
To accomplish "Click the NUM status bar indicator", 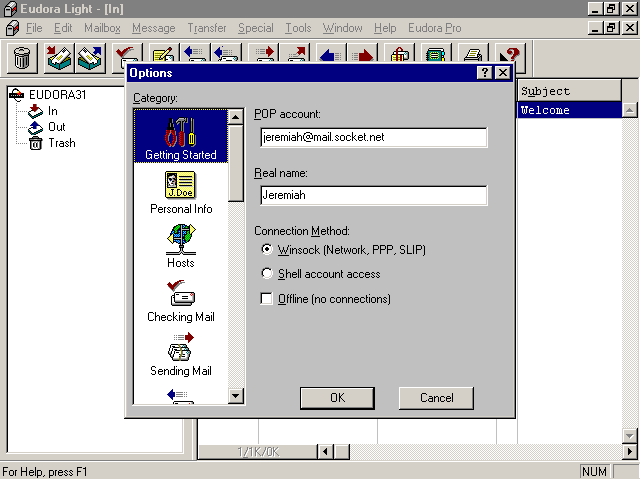I will pos(594,471).
